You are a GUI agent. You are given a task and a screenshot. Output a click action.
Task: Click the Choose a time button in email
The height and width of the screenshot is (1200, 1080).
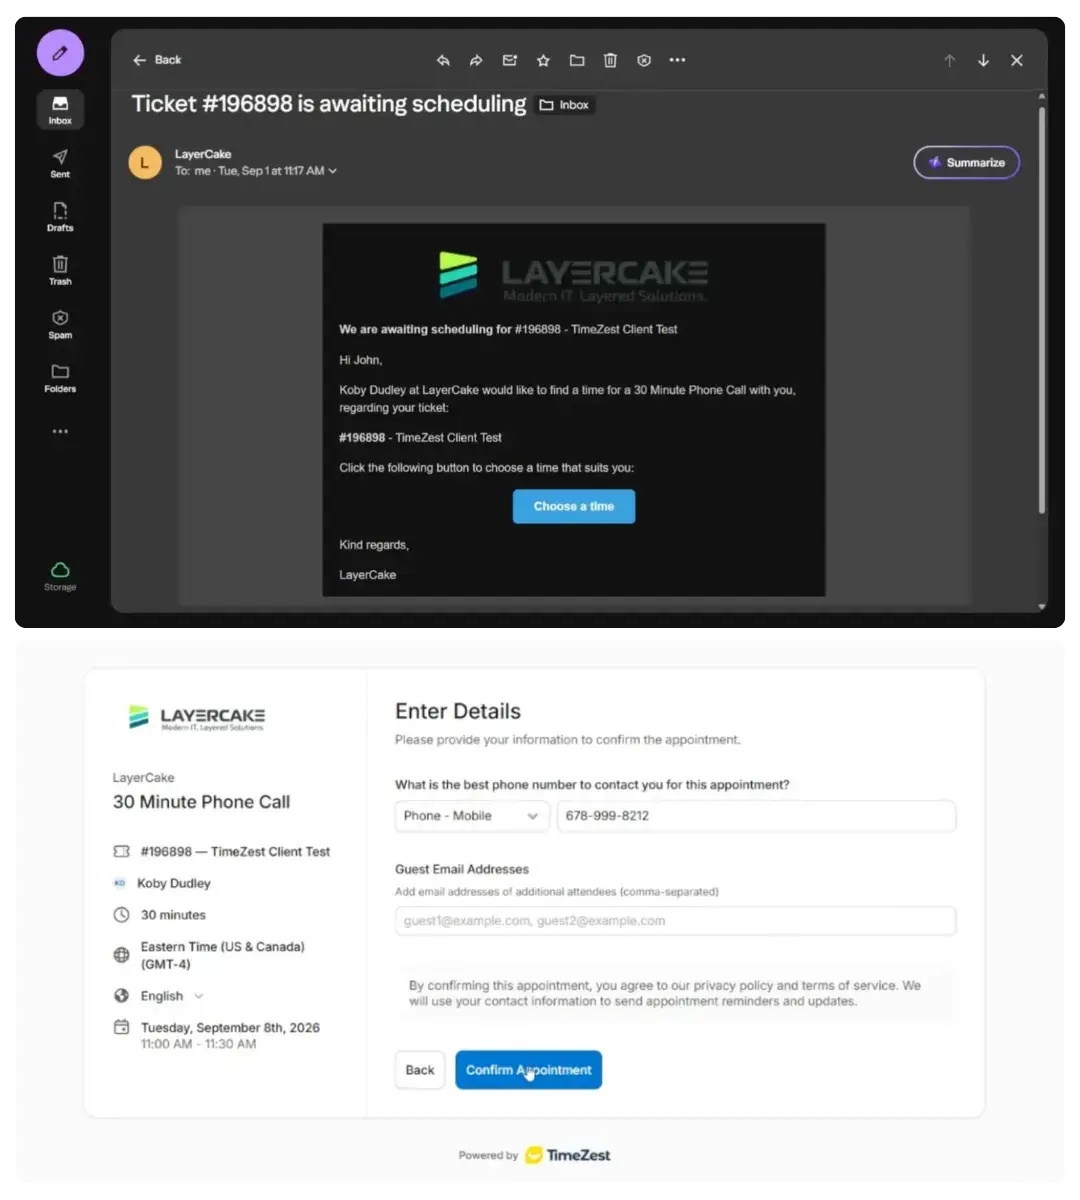[x=574, y=506]
